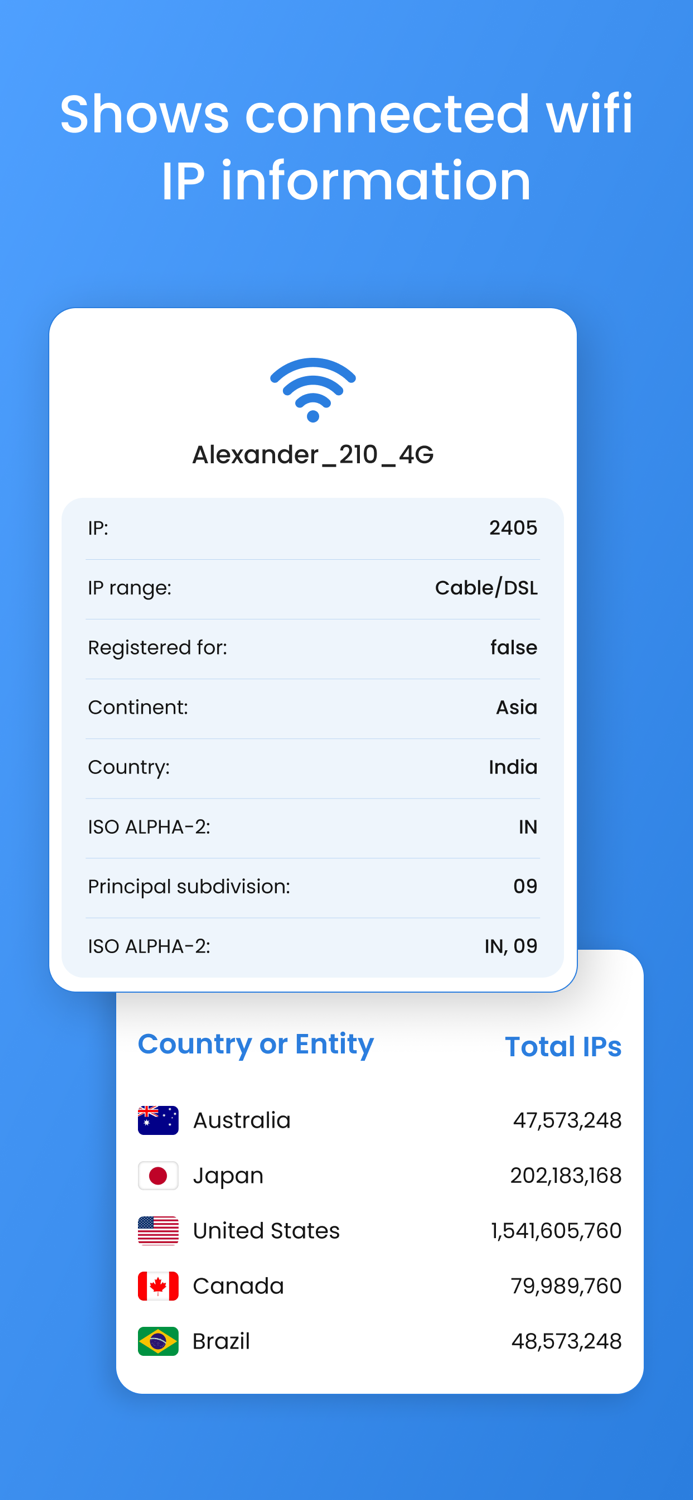693x1500 pixels.
Task: Collapse the connected WiFi info panel
Action: [312, 648]
